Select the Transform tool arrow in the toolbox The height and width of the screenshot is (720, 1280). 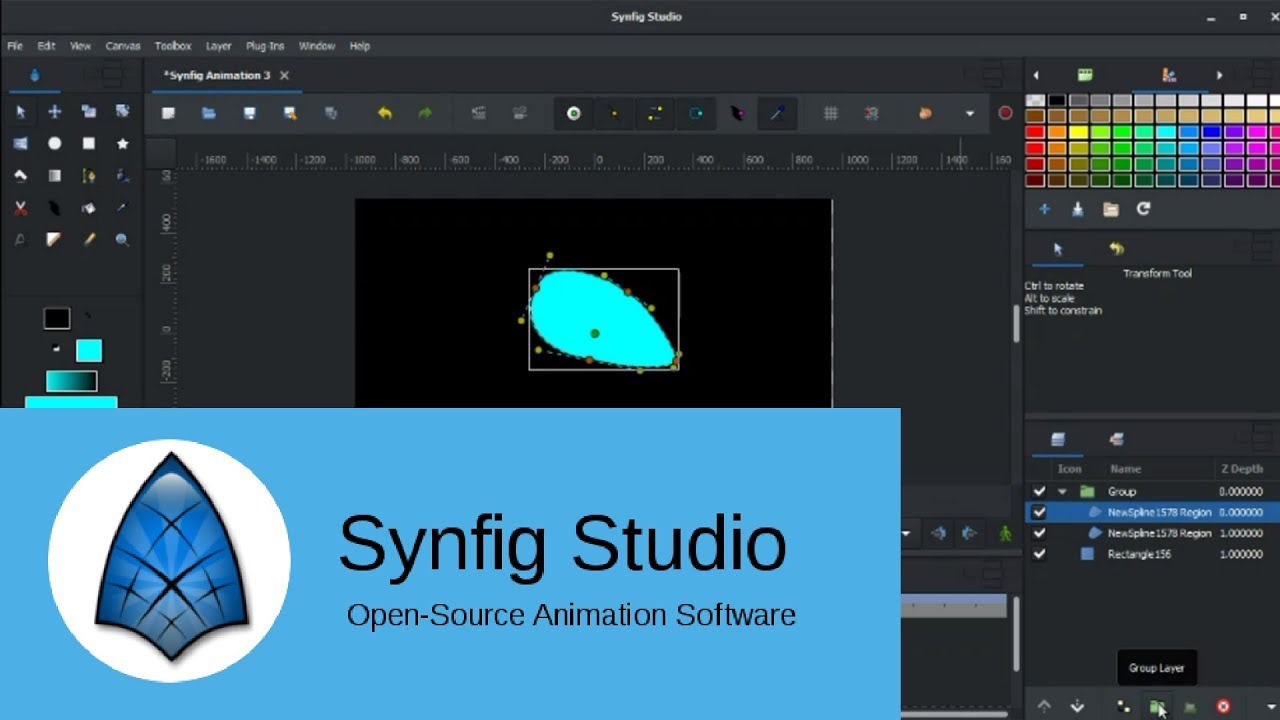(x=20, y=112)
